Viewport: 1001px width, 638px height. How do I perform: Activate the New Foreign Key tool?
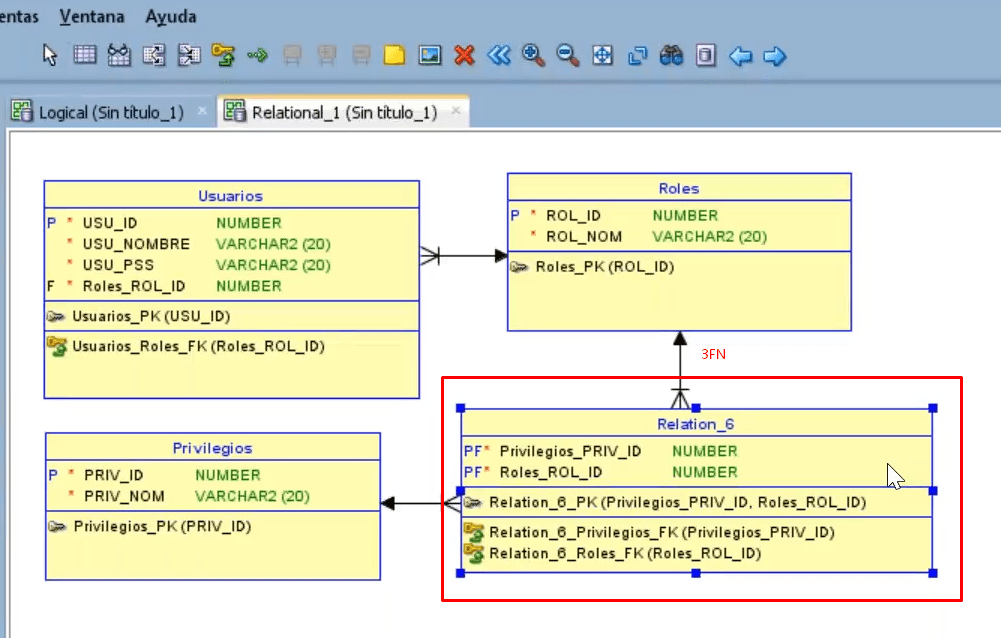tap(225, 55)
